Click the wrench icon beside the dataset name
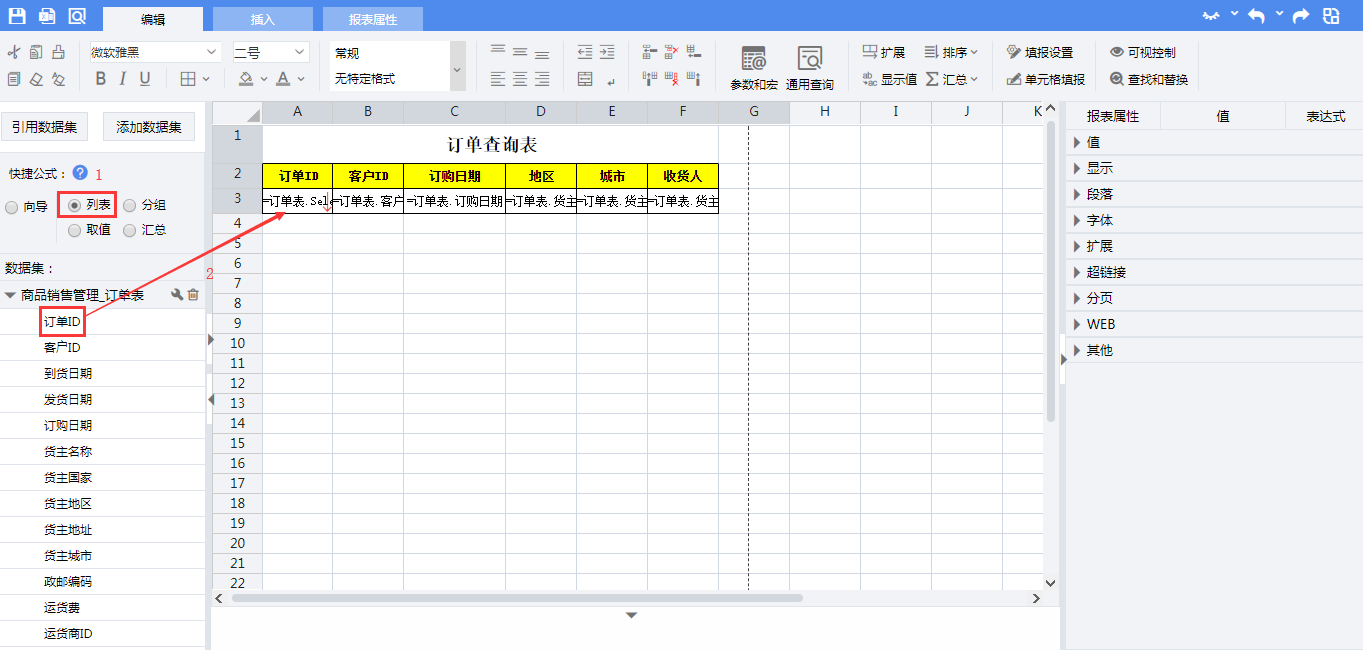The image size is (1363, 650). (177, 295)
